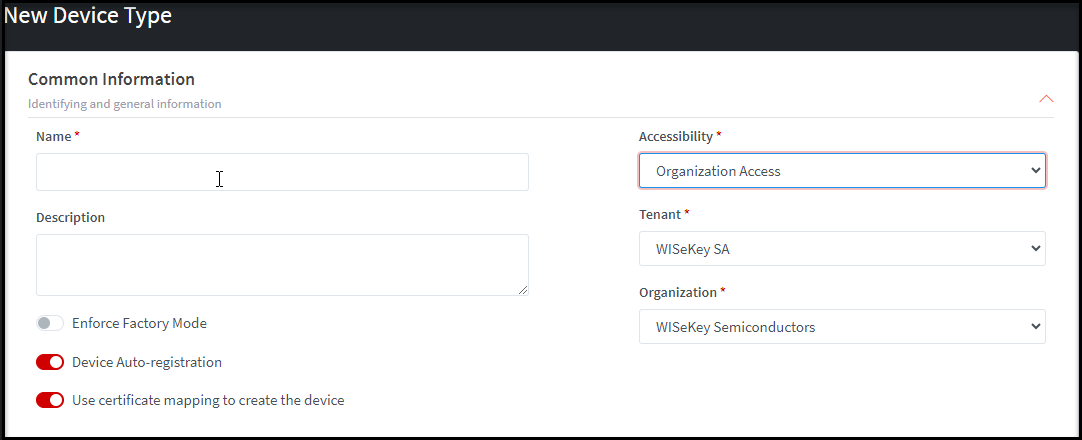Click the Accessibility field label
Screen dimensions: 1082x440
pyautogui.click(x=676, y=136)
